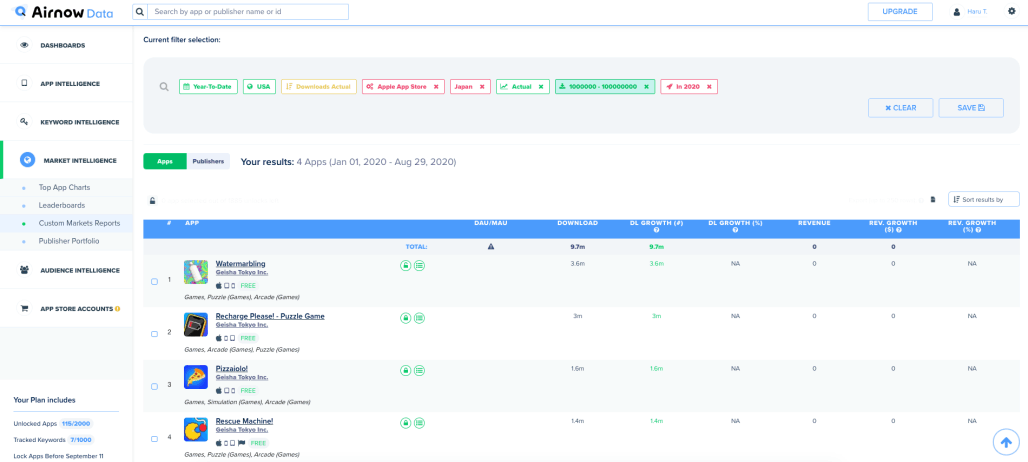Click the UPGRADE button
1028x462 pixels.
tap(900, 12)
